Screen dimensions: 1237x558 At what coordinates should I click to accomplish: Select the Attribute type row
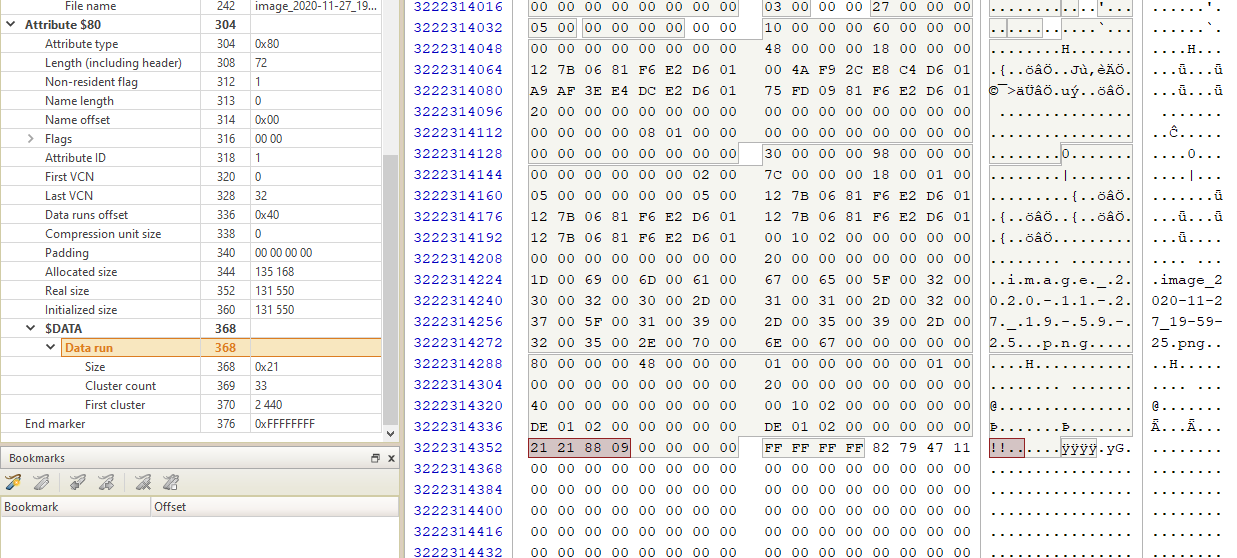click(x=191, y=44)
